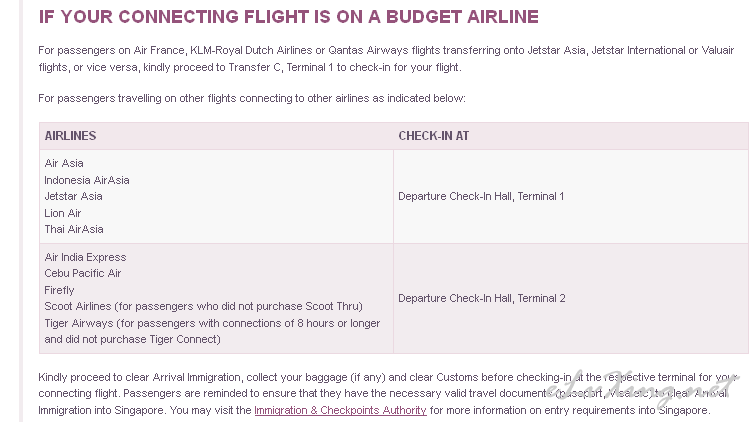
Task: Select the Air Asia entry
Action: pos(64,163)
